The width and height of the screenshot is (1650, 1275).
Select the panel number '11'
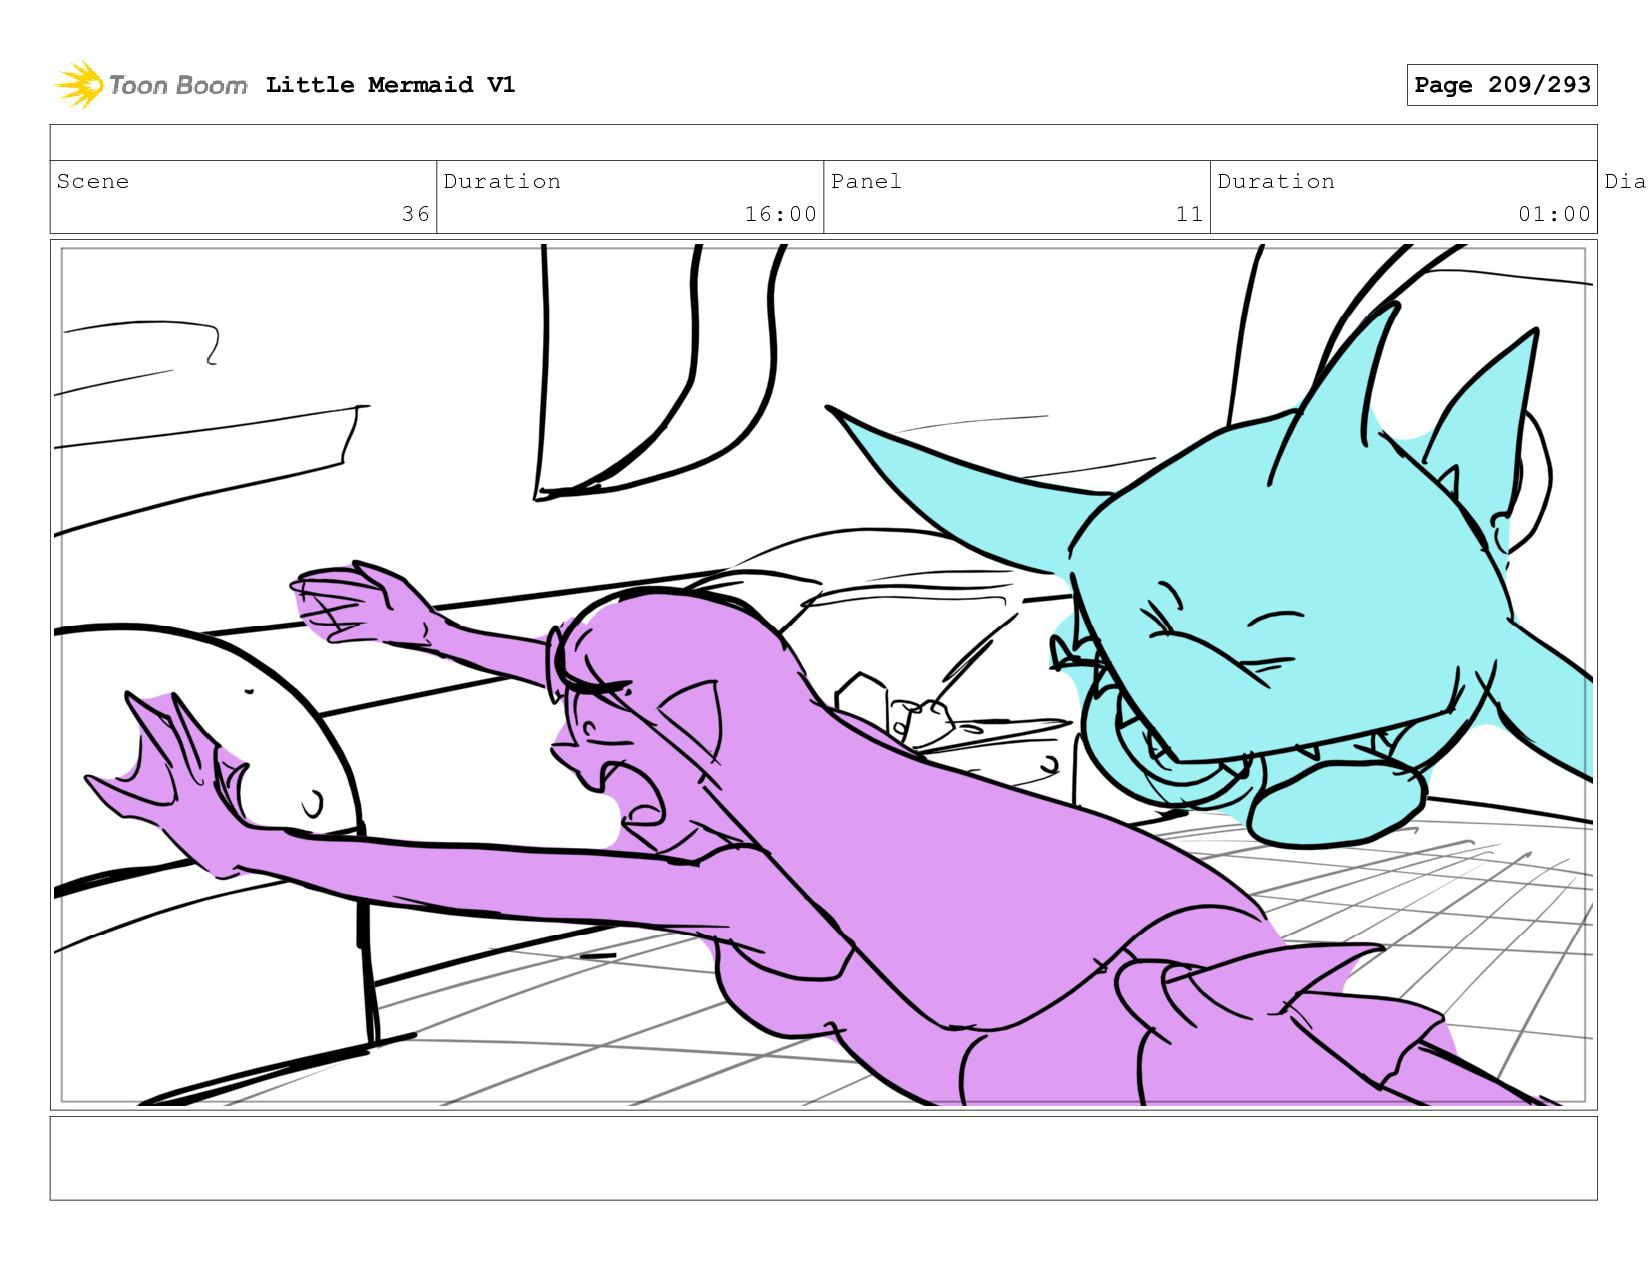point(1189,214)
